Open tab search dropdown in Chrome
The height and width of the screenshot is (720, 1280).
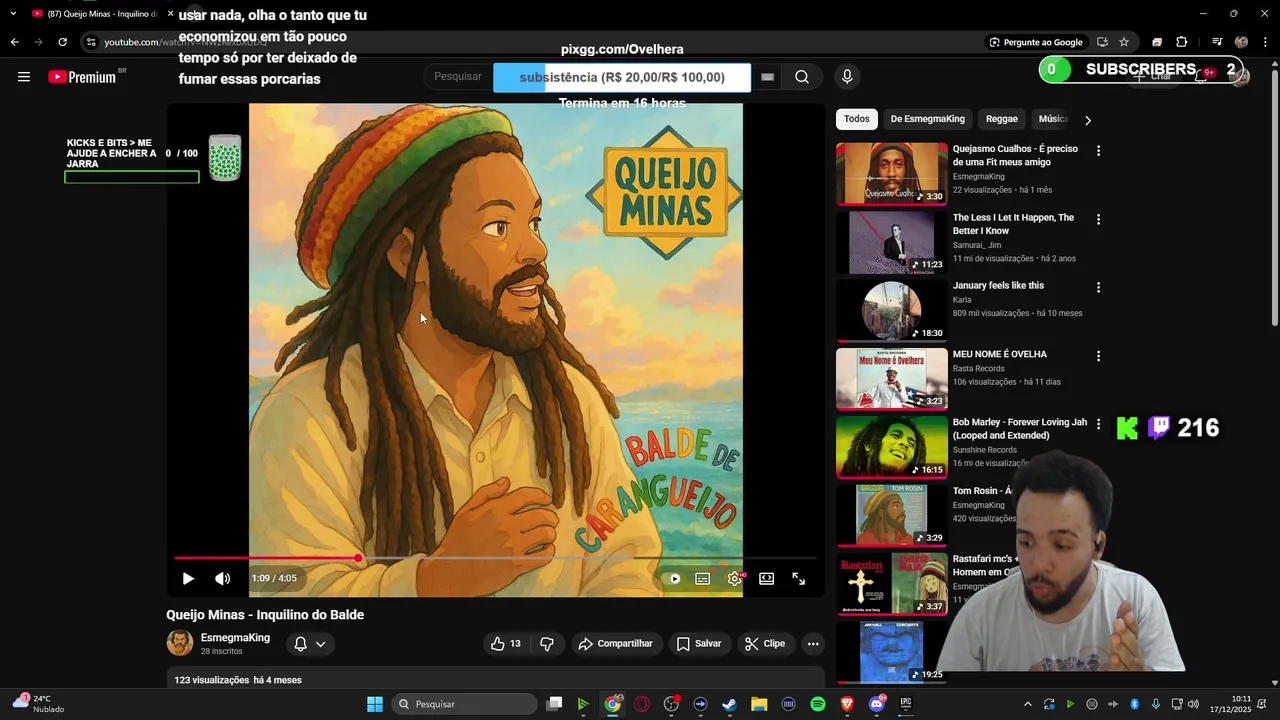[13, 14]
